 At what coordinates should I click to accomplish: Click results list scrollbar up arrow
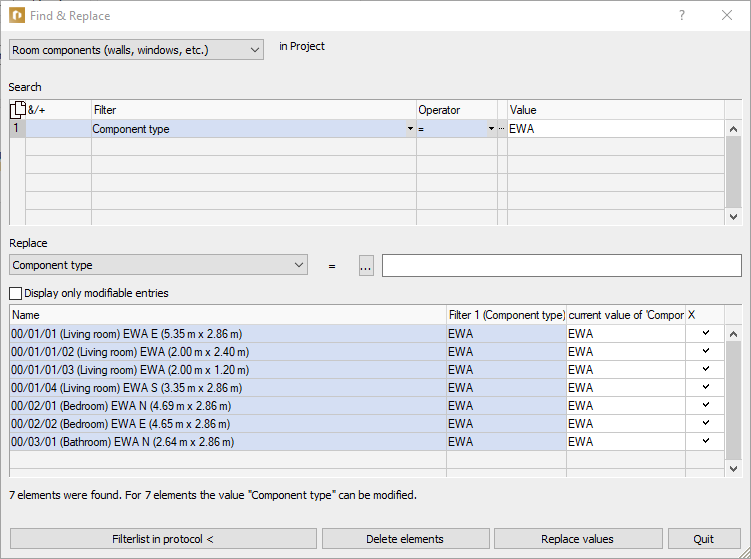pyautogui.click(x=733, y=334)
